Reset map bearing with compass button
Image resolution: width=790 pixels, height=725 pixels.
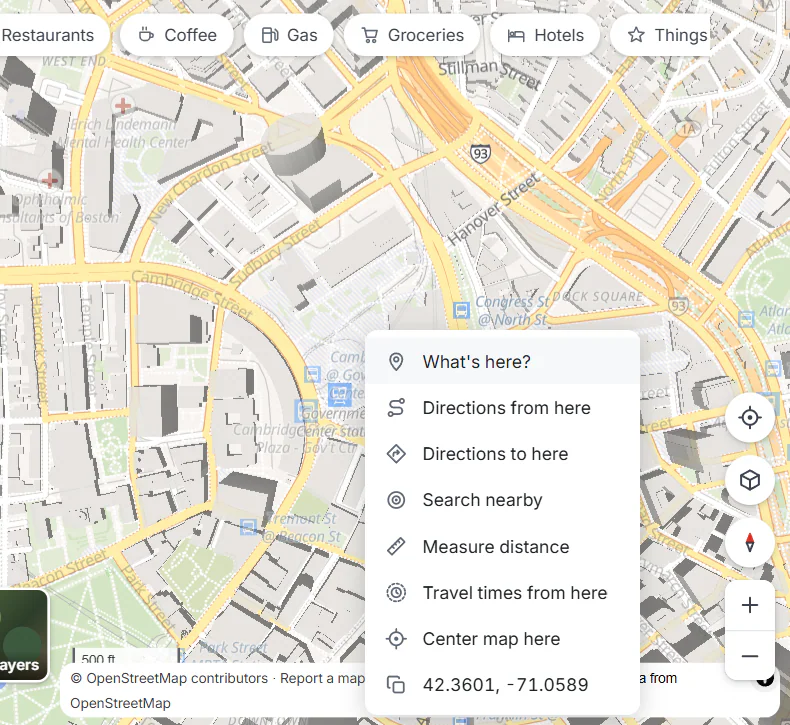(750, 543)
